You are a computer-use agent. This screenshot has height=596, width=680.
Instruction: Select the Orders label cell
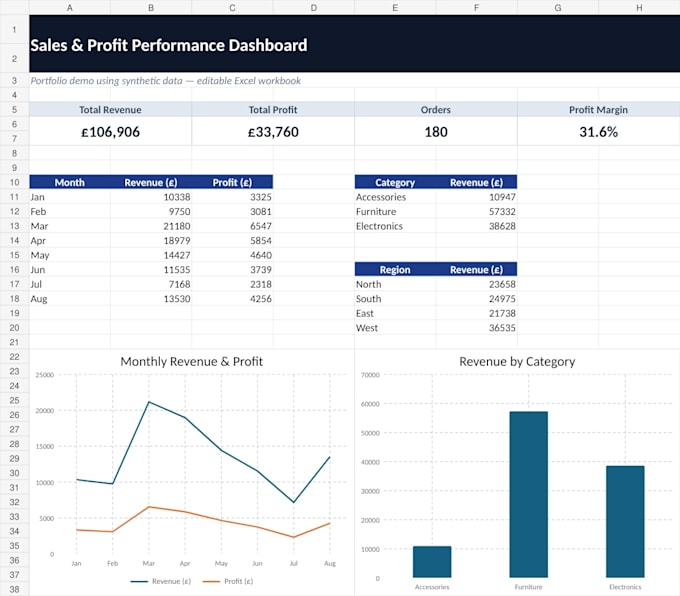coord(435,110)
